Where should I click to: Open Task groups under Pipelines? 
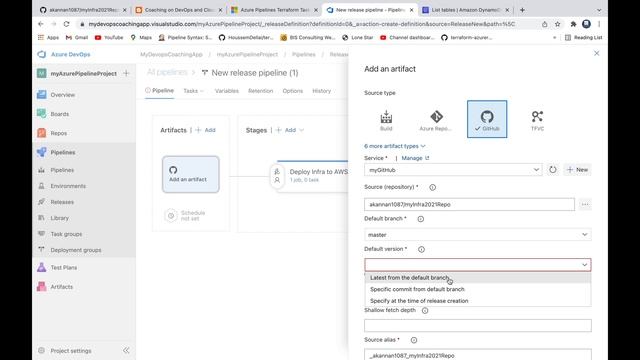[66, 234]
